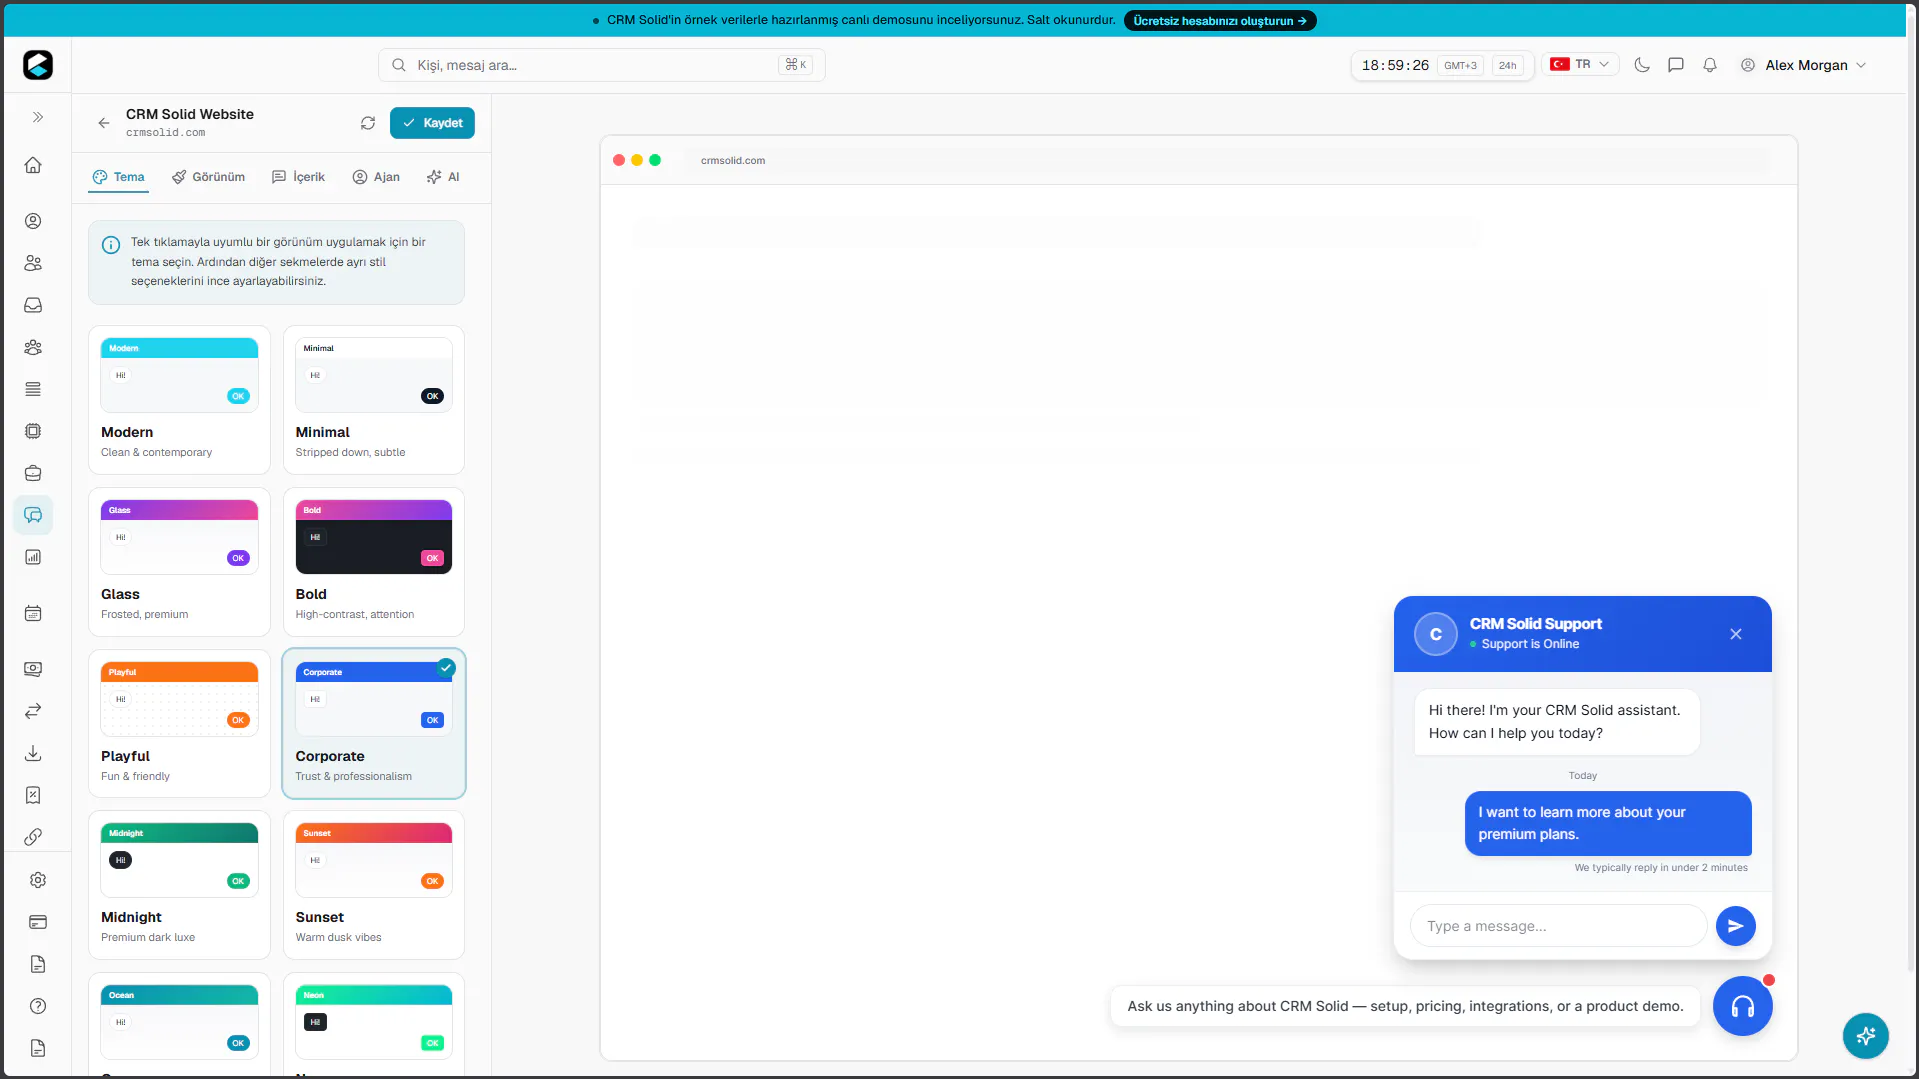Toggle the GMT+3 timezone badge
1919x1079 pixels.
click(x=1460, y=66)
